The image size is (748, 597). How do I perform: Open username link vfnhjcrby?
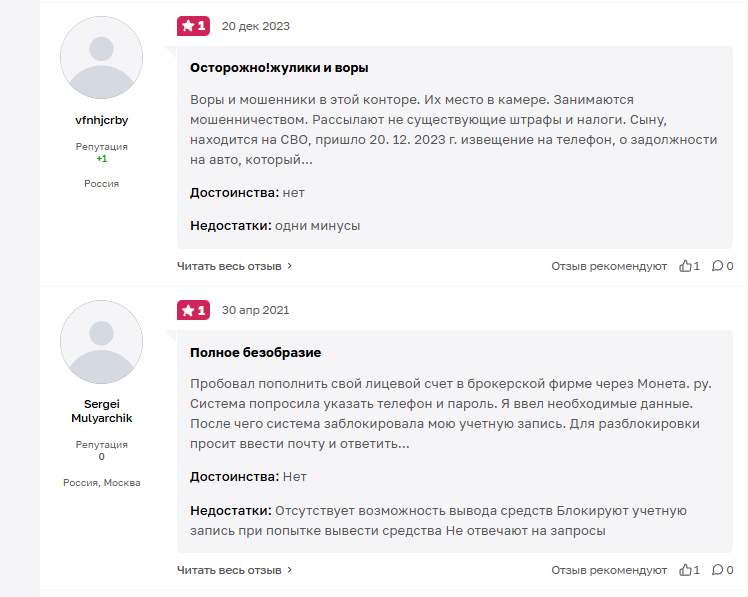101,120
